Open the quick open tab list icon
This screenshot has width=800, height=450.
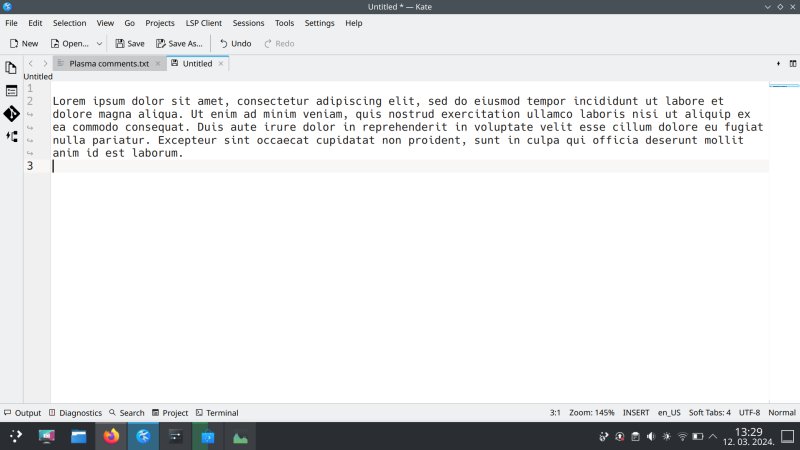coord(778,64)
